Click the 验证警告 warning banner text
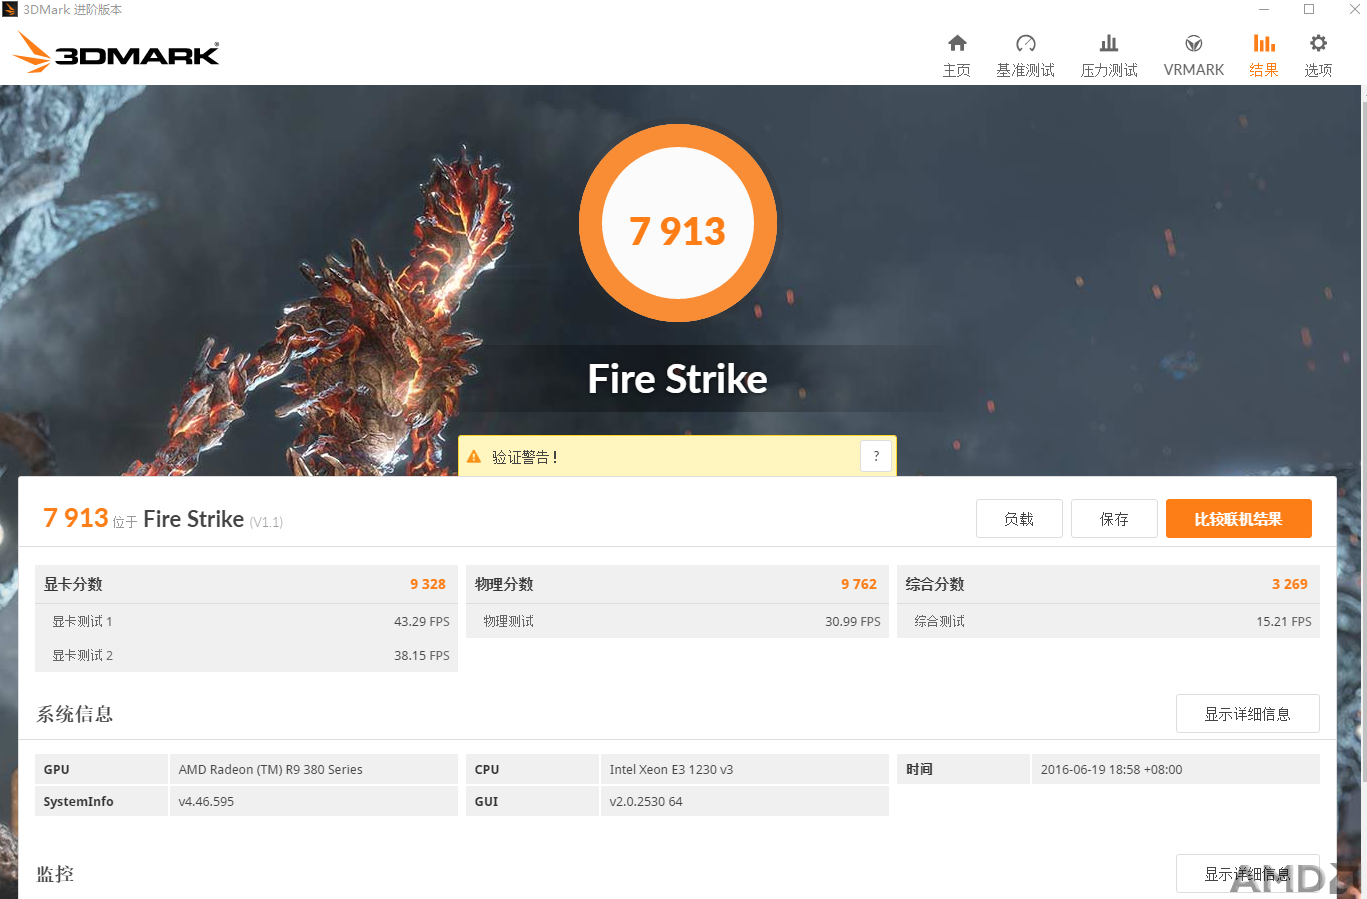 click(525, 457)
